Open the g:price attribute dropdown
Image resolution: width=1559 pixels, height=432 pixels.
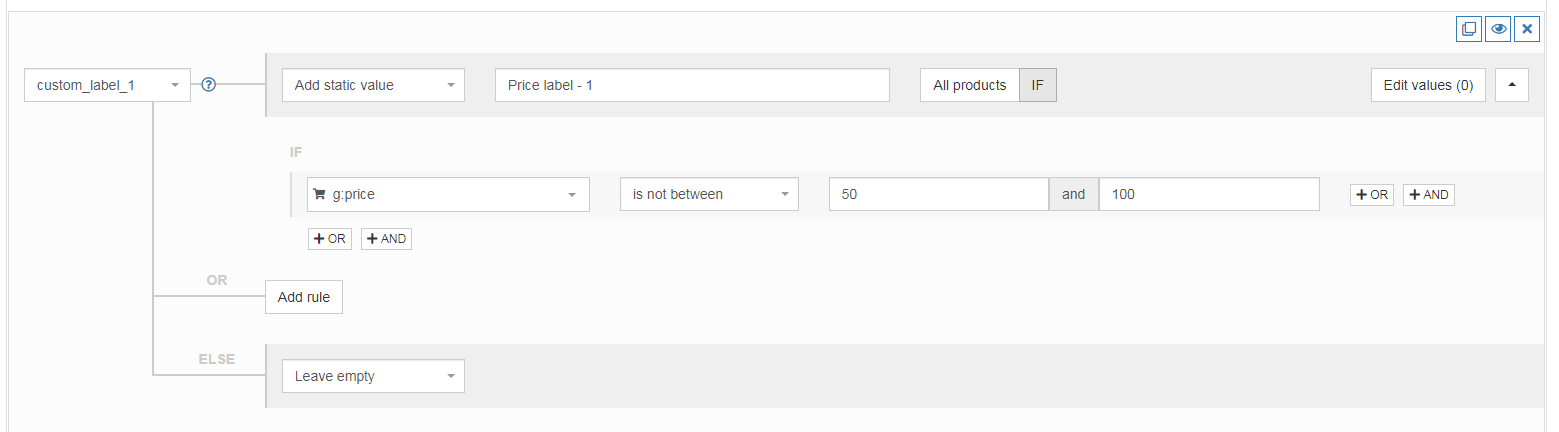click(448, 194)
